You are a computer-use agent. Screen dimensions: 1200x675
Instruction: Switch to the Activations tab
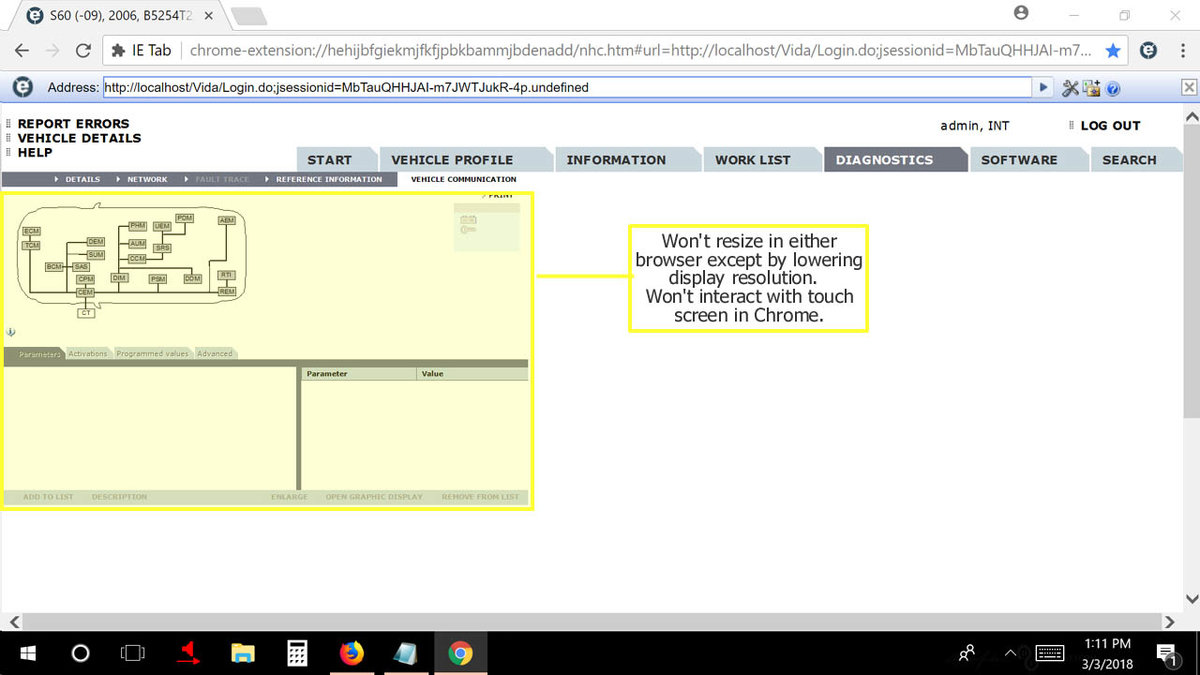(88, 354)
